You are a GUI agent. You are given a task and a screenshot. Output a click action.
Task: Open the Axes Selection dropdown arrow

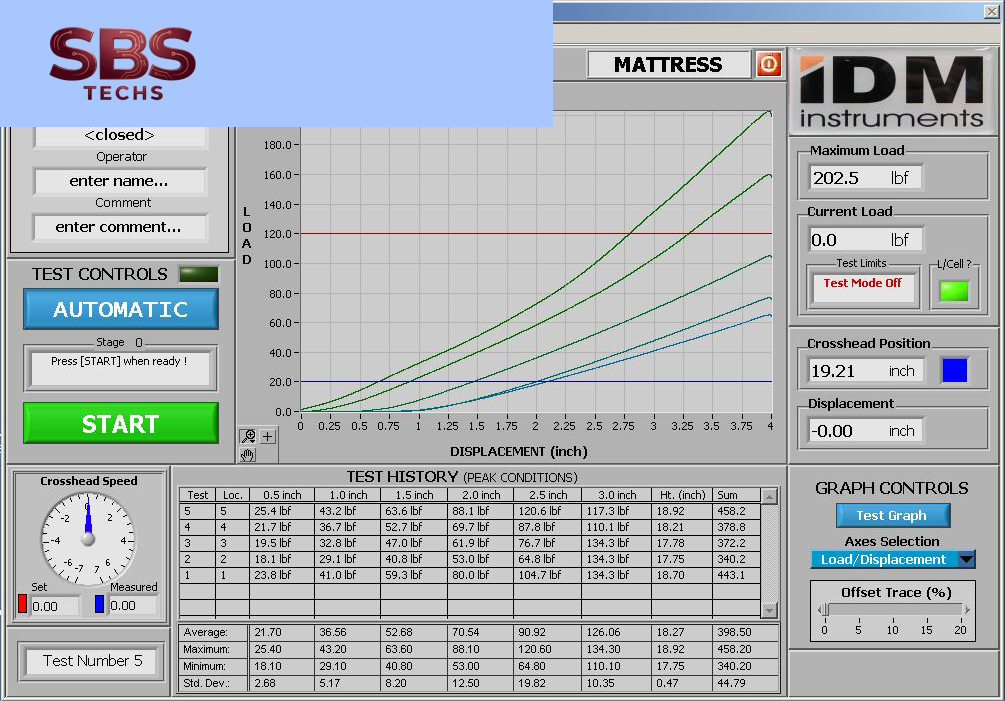click(x=966, y=559)
